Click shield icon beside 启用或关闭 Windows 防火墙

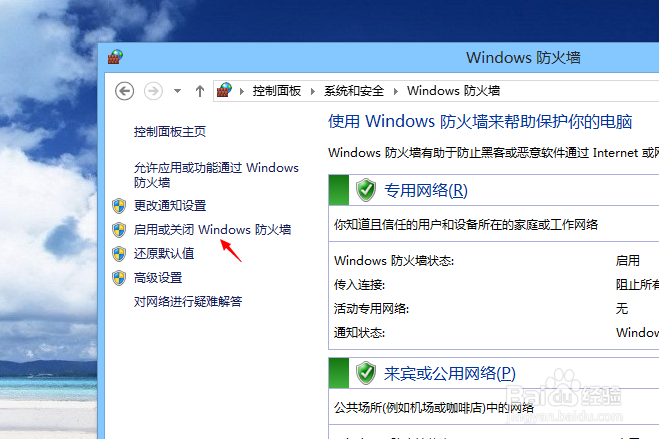119,230
